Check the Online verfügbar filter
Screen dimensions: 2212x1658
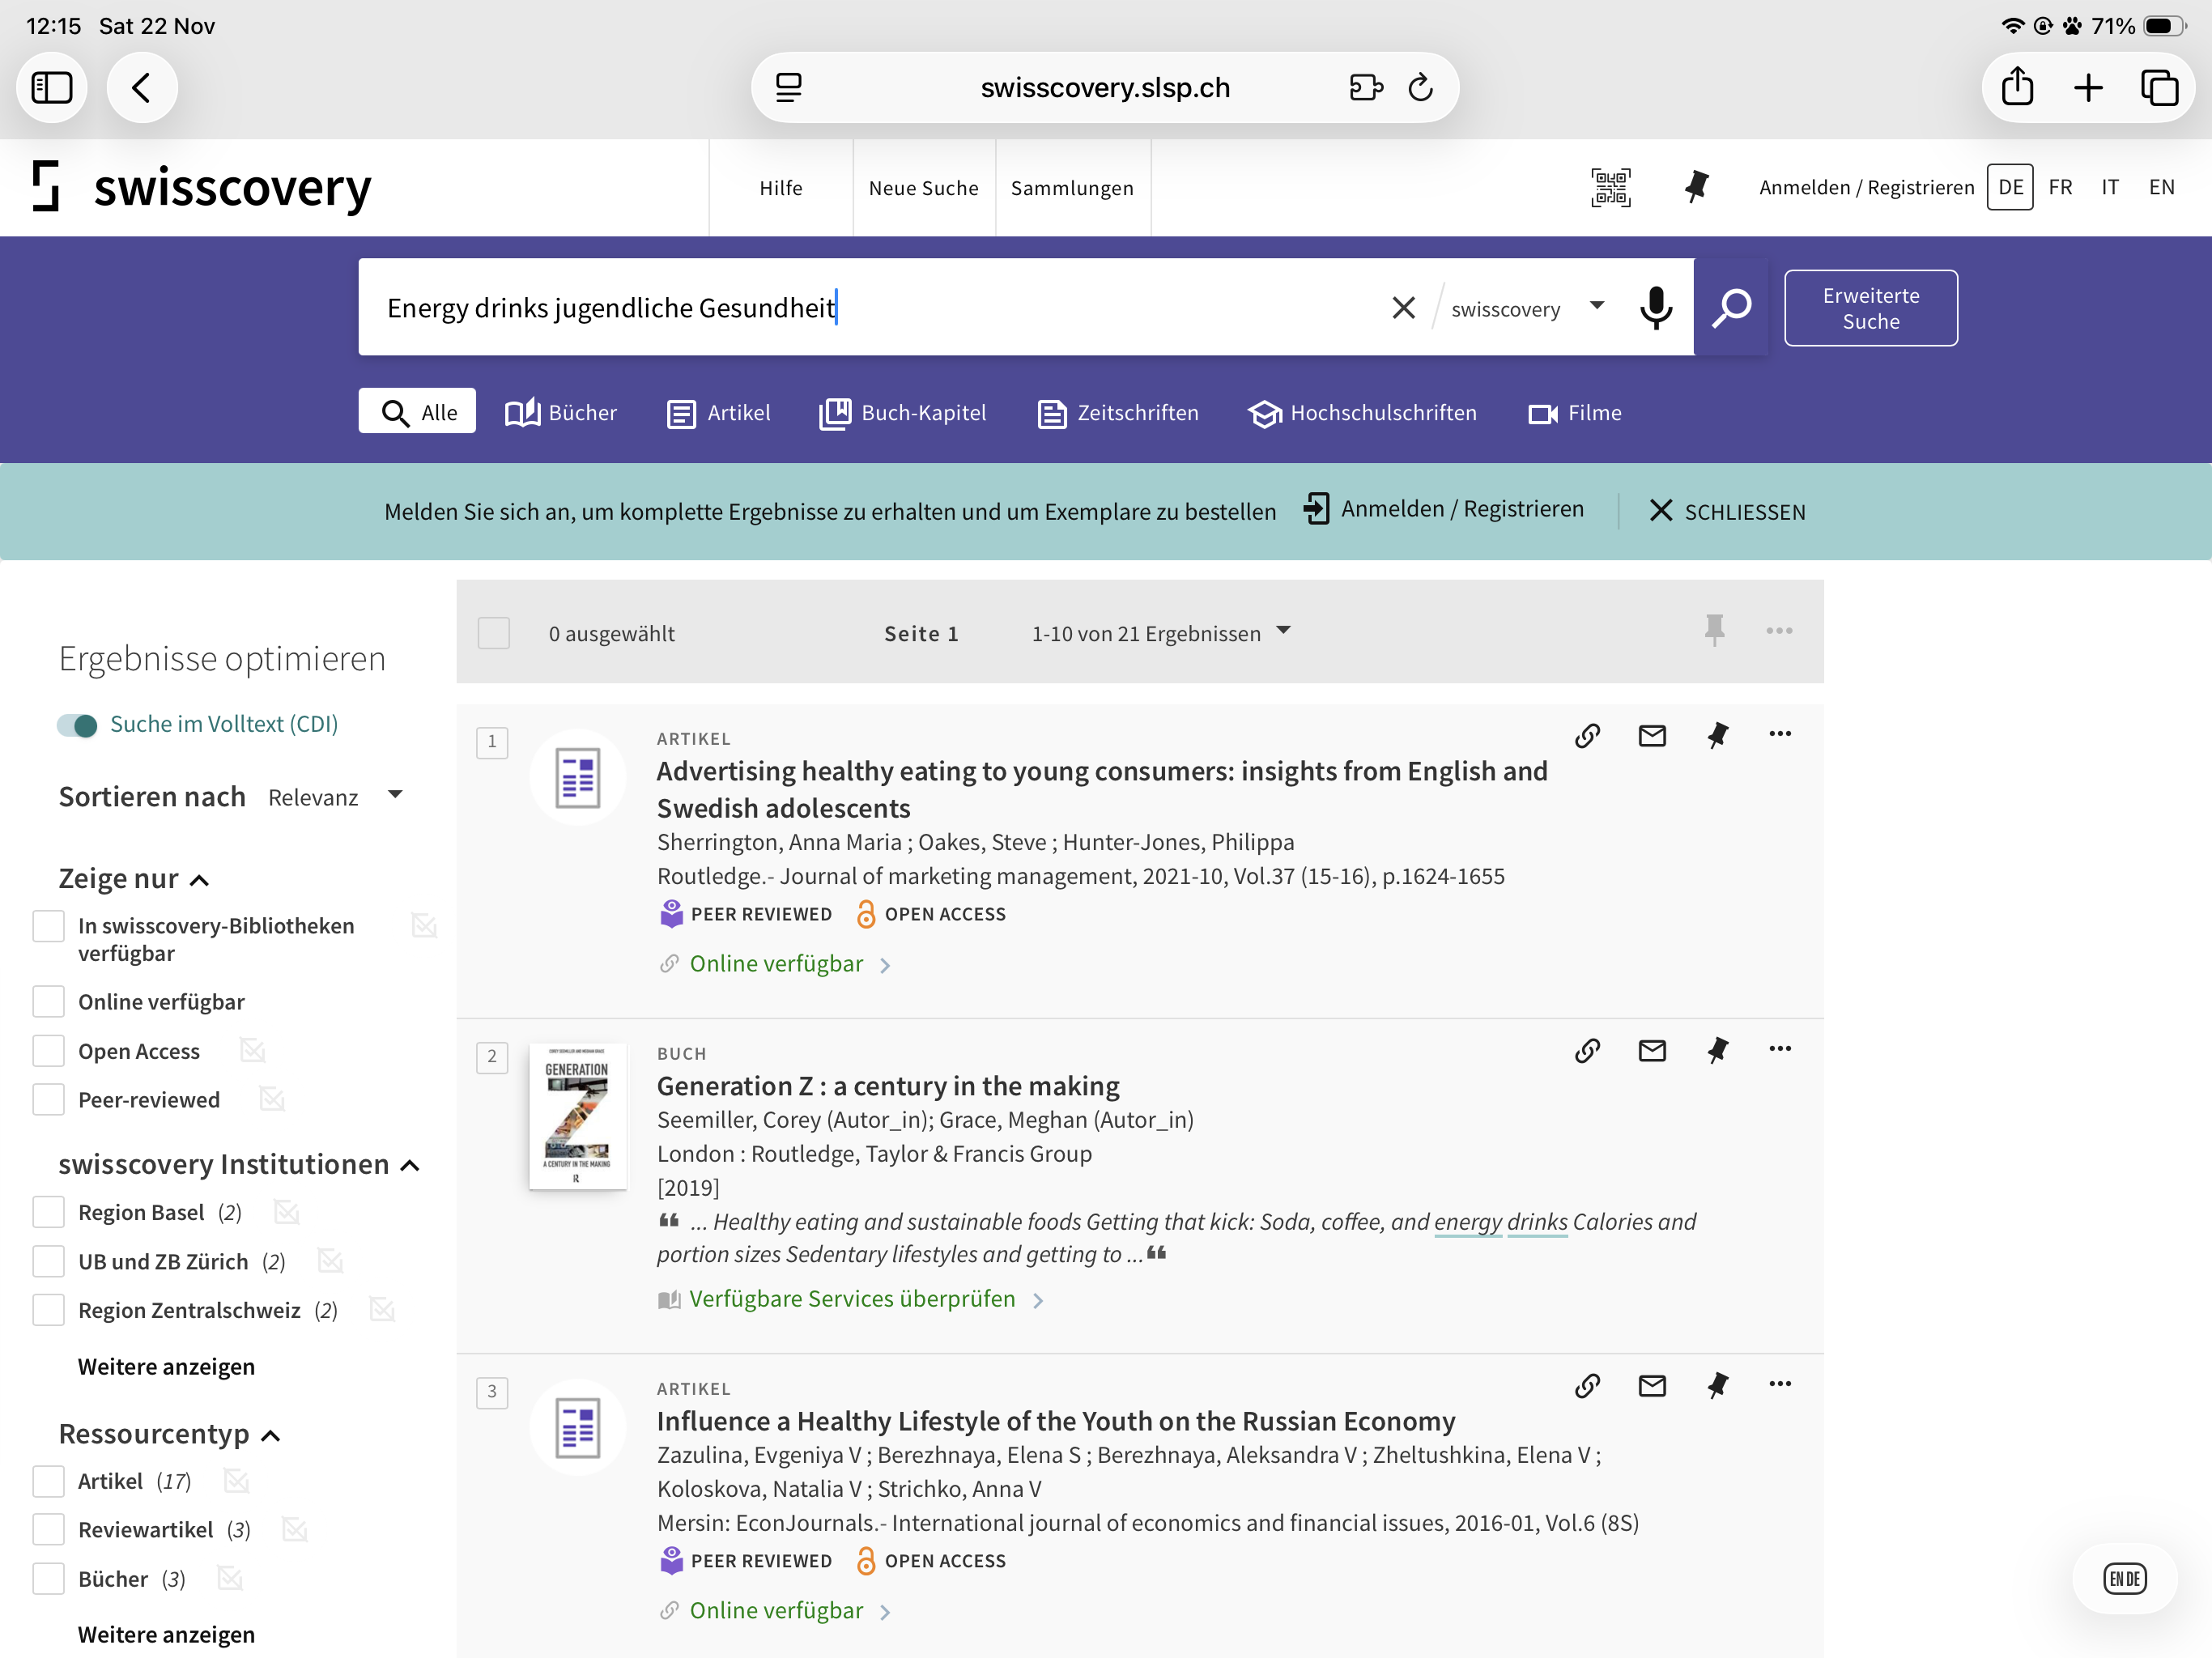[48, 1001]
